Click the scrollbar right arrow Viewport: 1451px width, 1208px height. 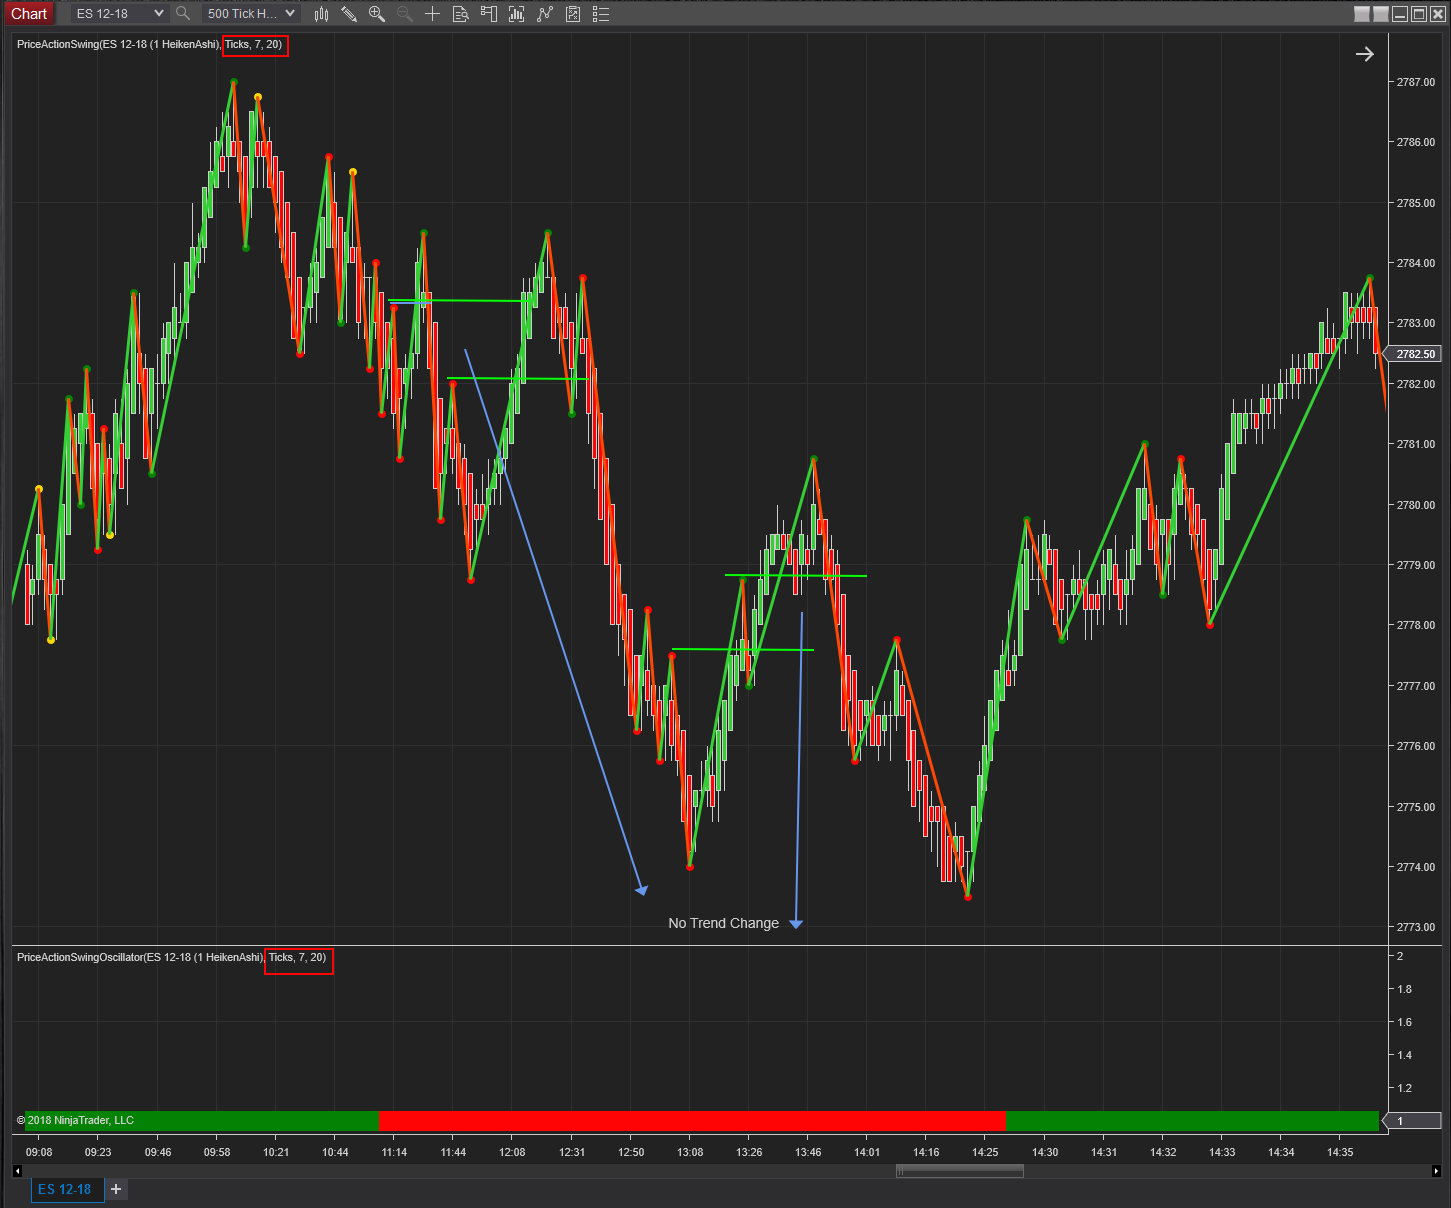click(x=1437, y=1171)
